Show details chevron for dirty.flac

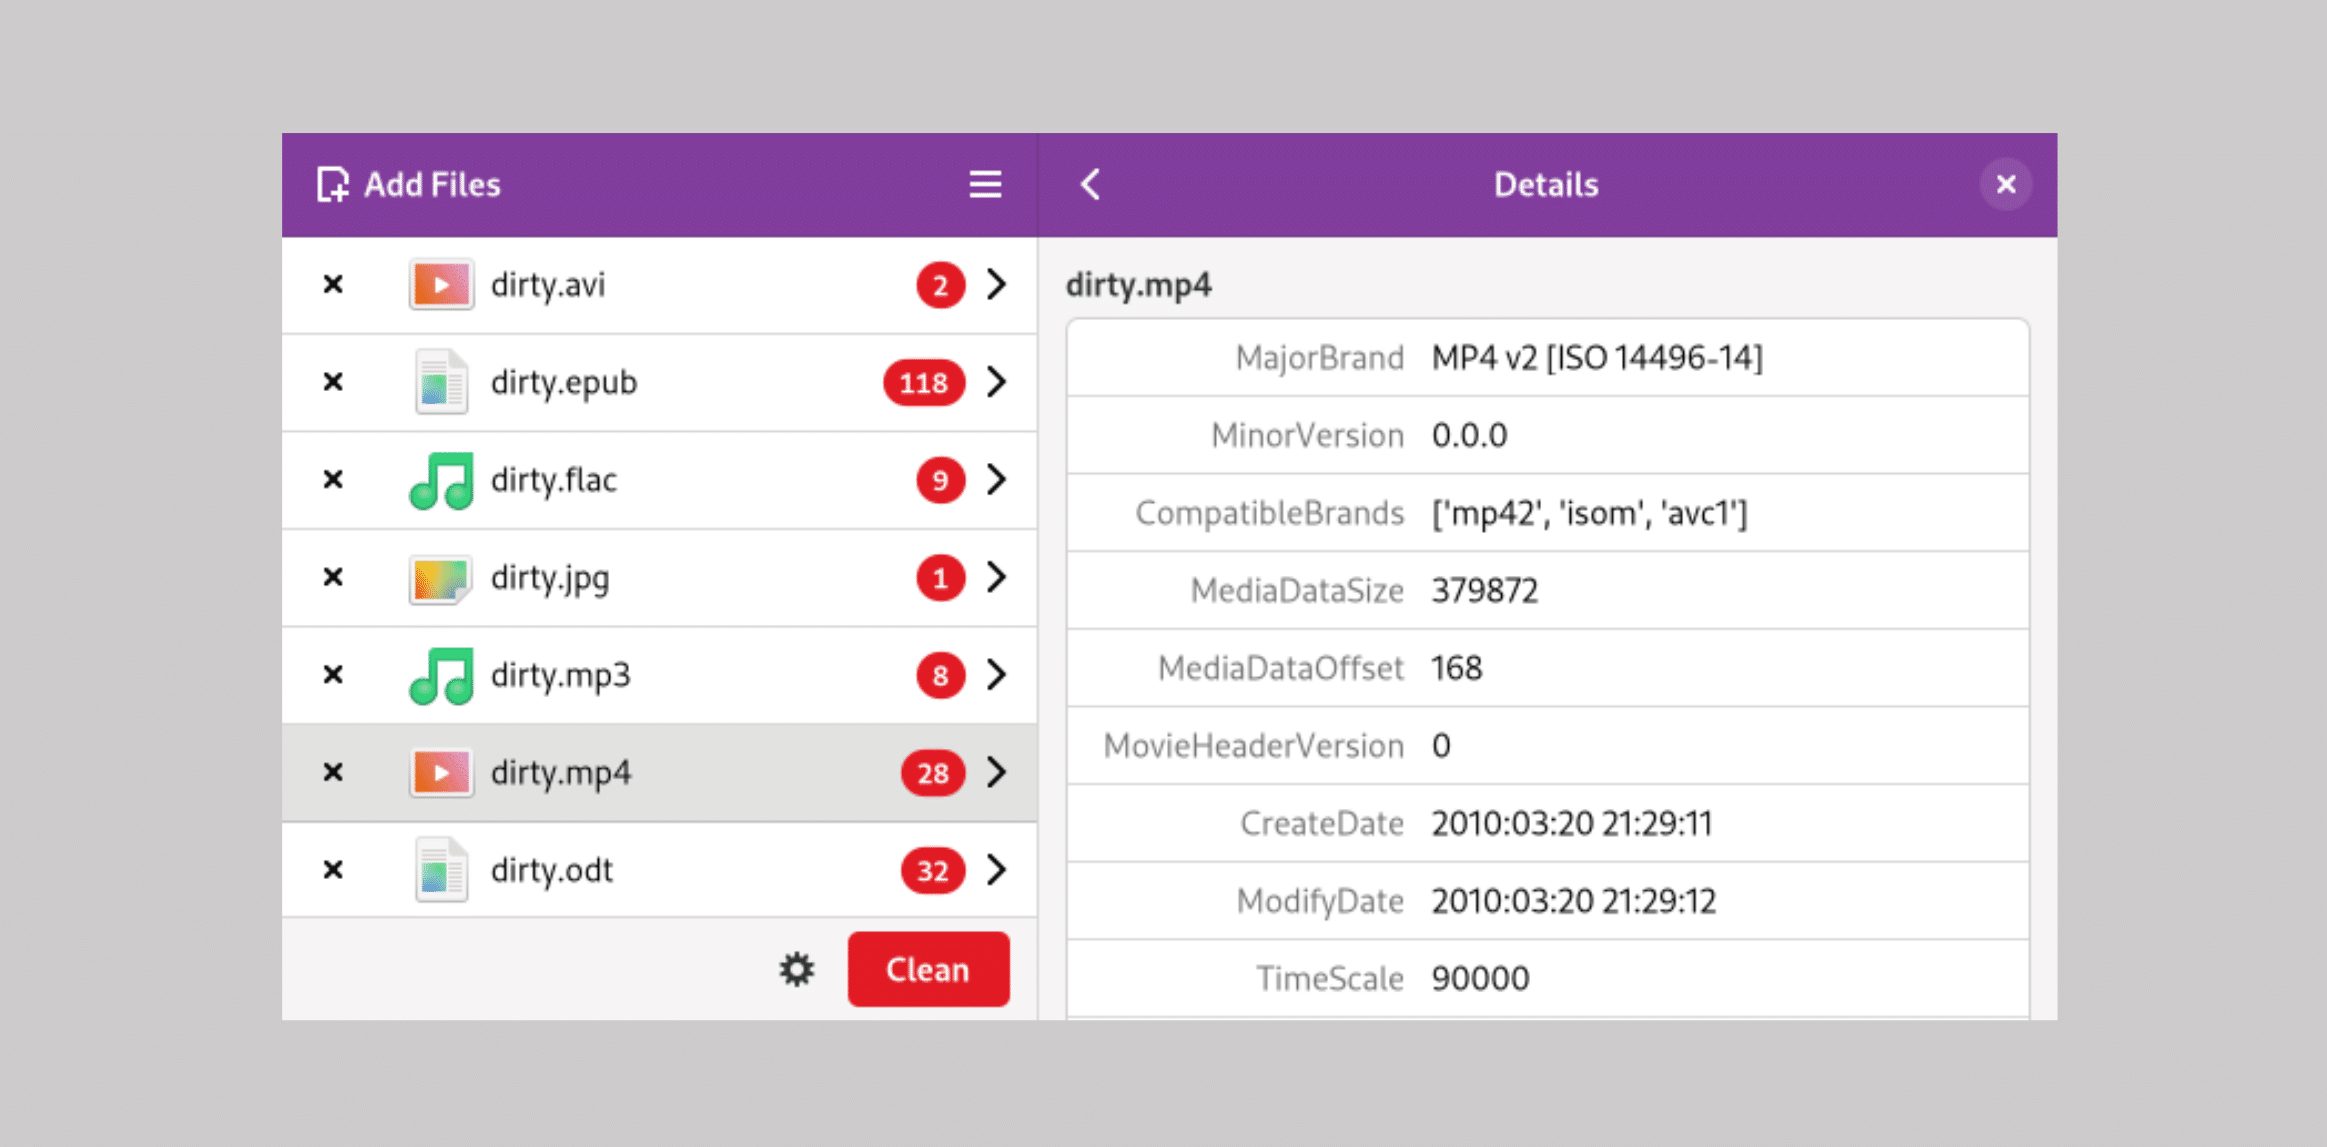(x=996, y=480)
